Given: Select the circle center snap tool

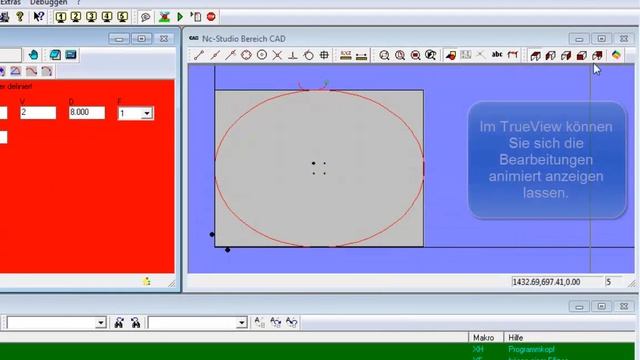Looking at the screenshot, I should (262, 55).
